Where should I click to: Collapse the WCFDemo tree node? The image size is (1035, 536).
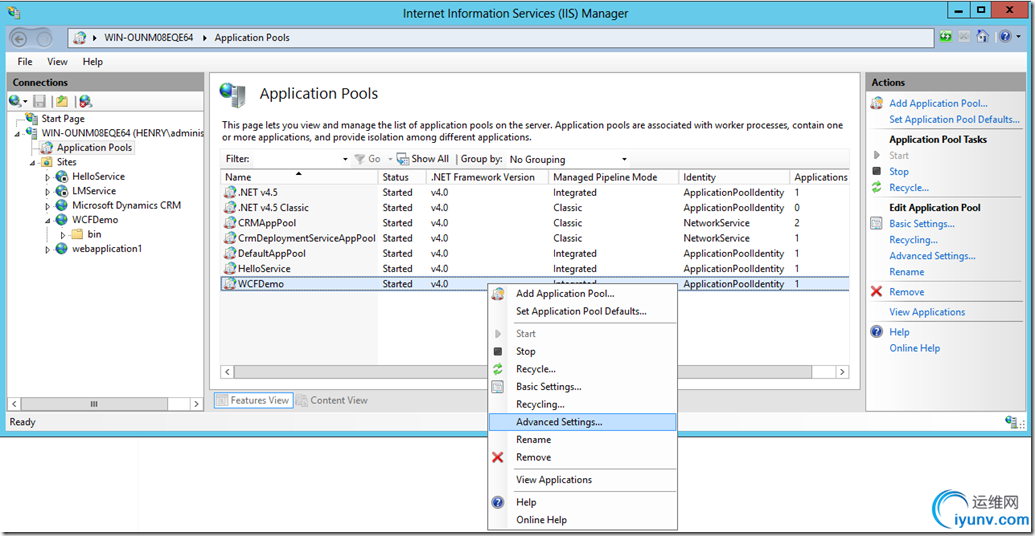click(x=48, y=220)
